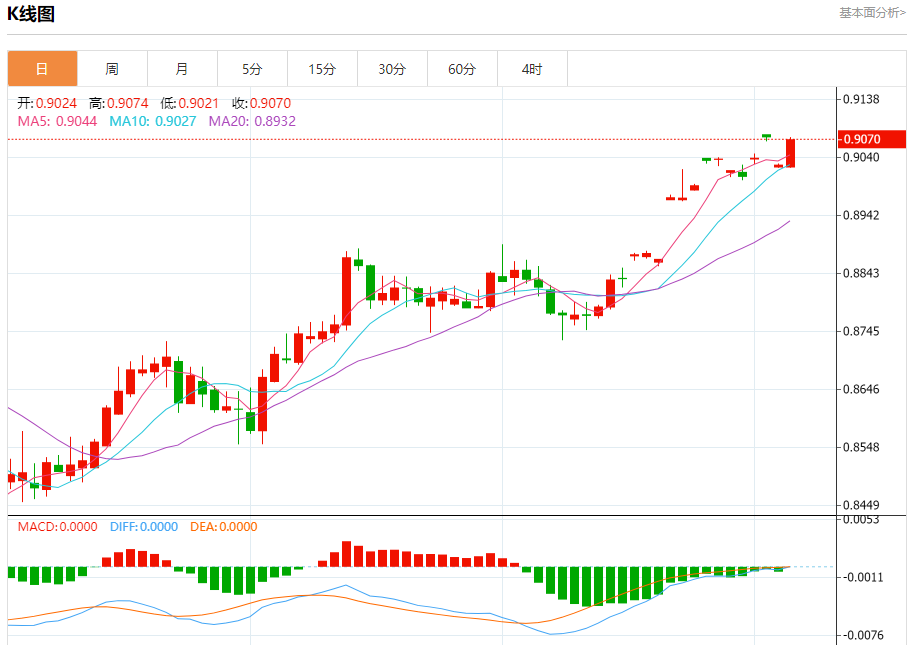Click the 低:0.9021 low price value
The image size is (915, 645).
click(x=190, y=103)
